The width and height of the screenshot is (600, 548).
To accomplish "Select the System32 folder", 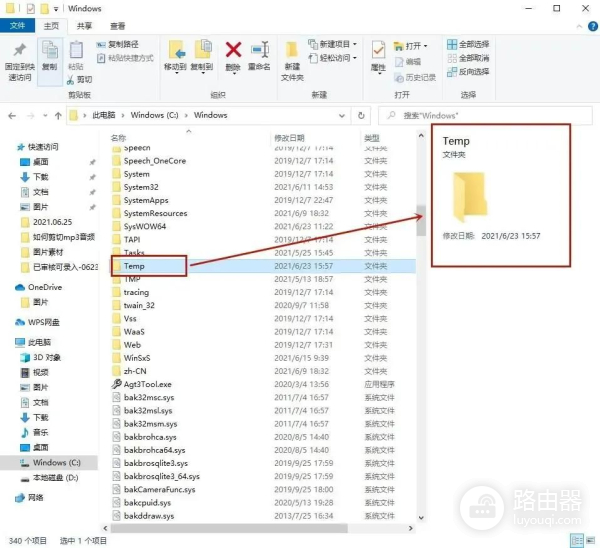I will tap(141, 187).
